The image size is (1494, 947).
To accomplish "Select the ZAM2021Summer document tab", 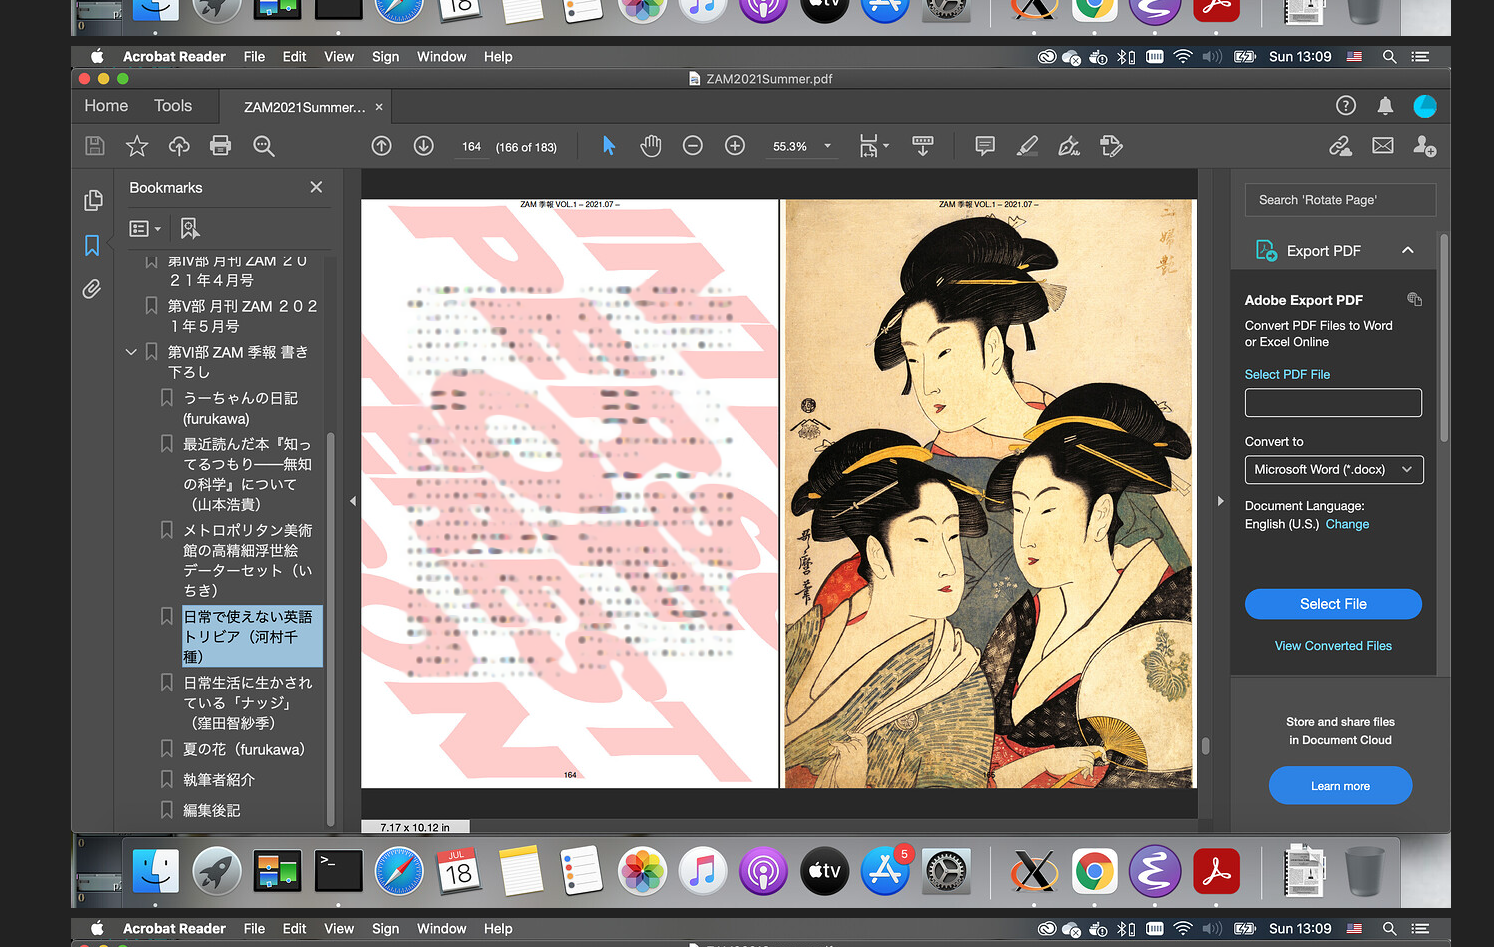I will pyautogui.click(x=304, y=107).
